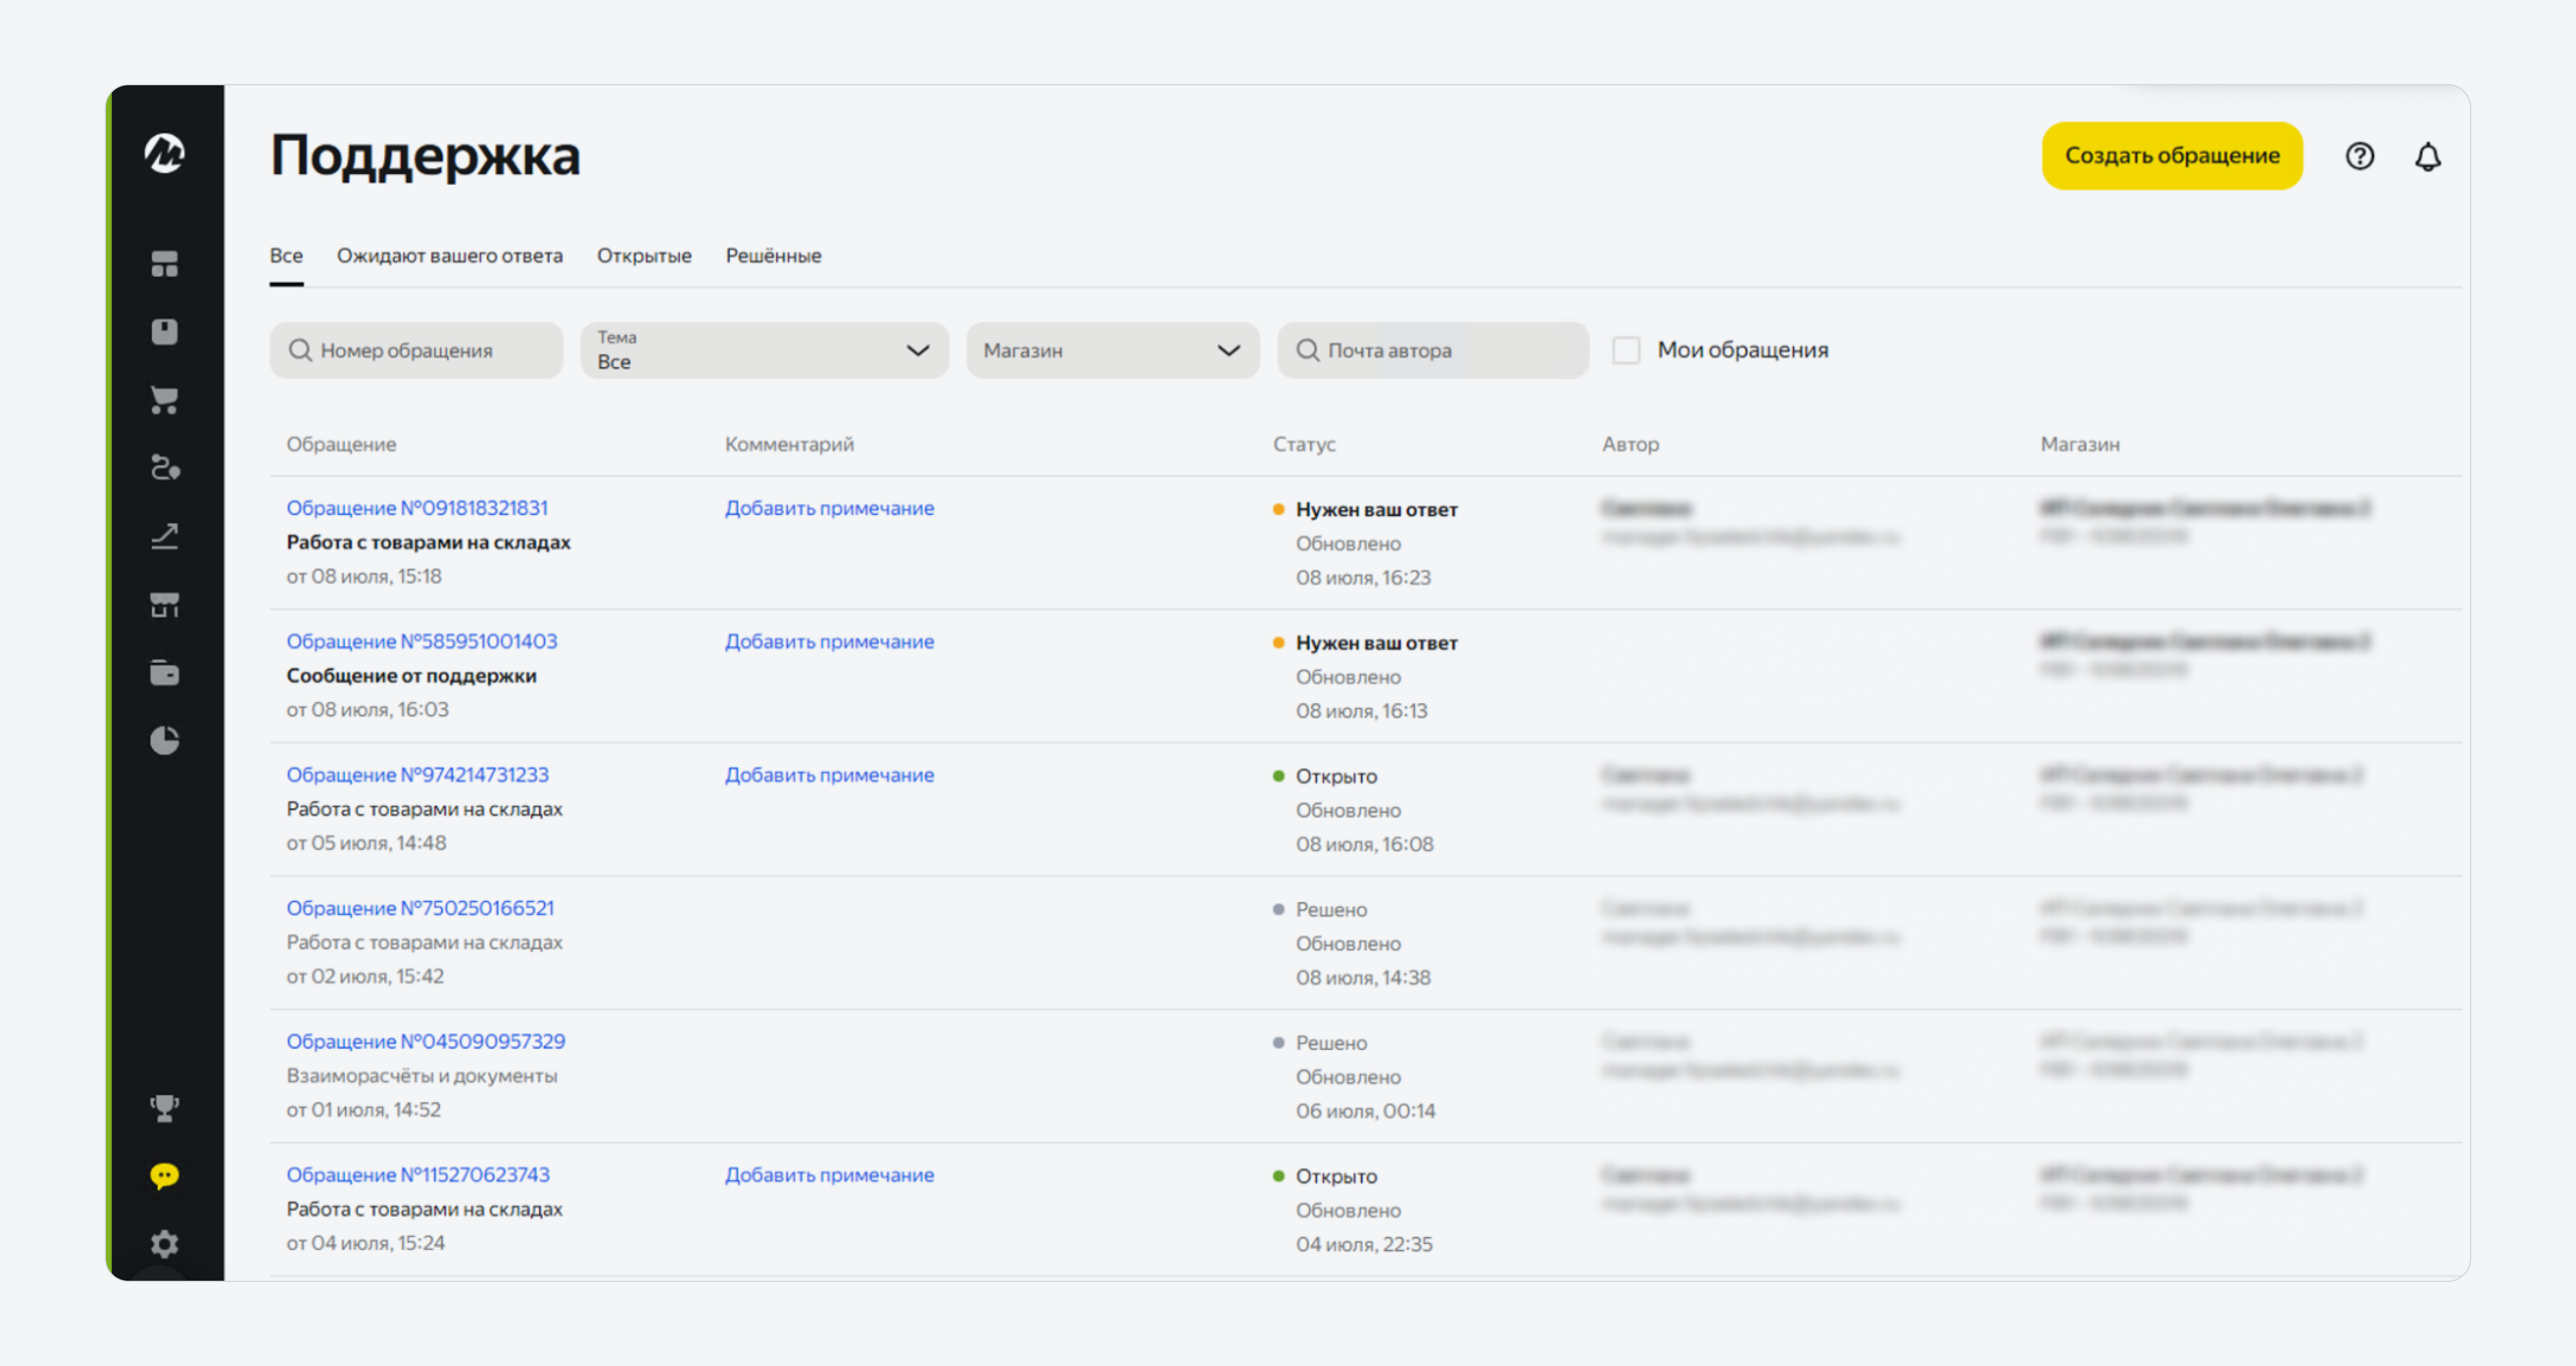Select the growth chart icon in sidebar
The height and width of the screenshot is (1366, 2576).
pos(165,536)
